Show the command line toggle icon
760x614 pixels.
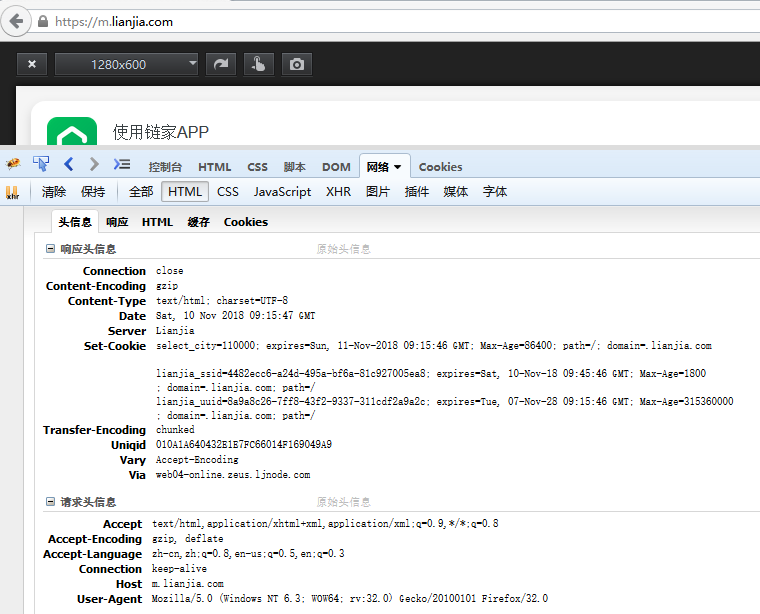[122, 164]
